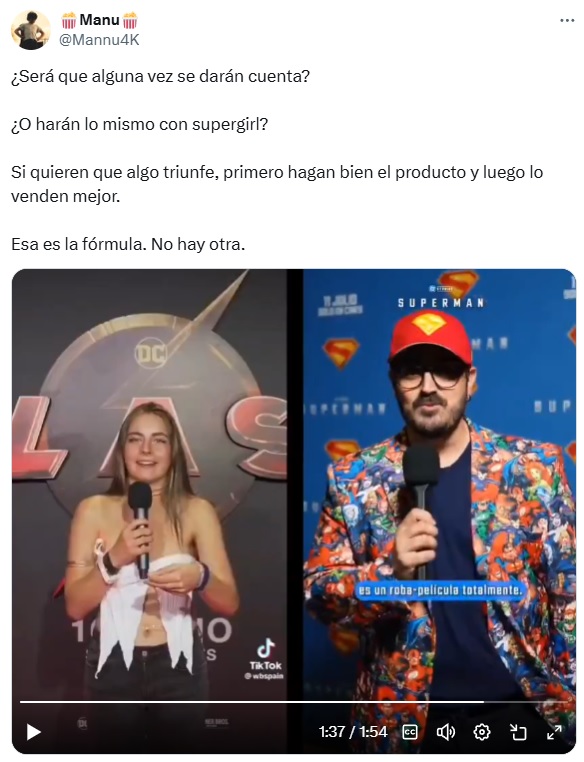The height and width of the screenshot is (762, 584).
Task: Toggle picture-in-picture mode icon
Action: 518,732
